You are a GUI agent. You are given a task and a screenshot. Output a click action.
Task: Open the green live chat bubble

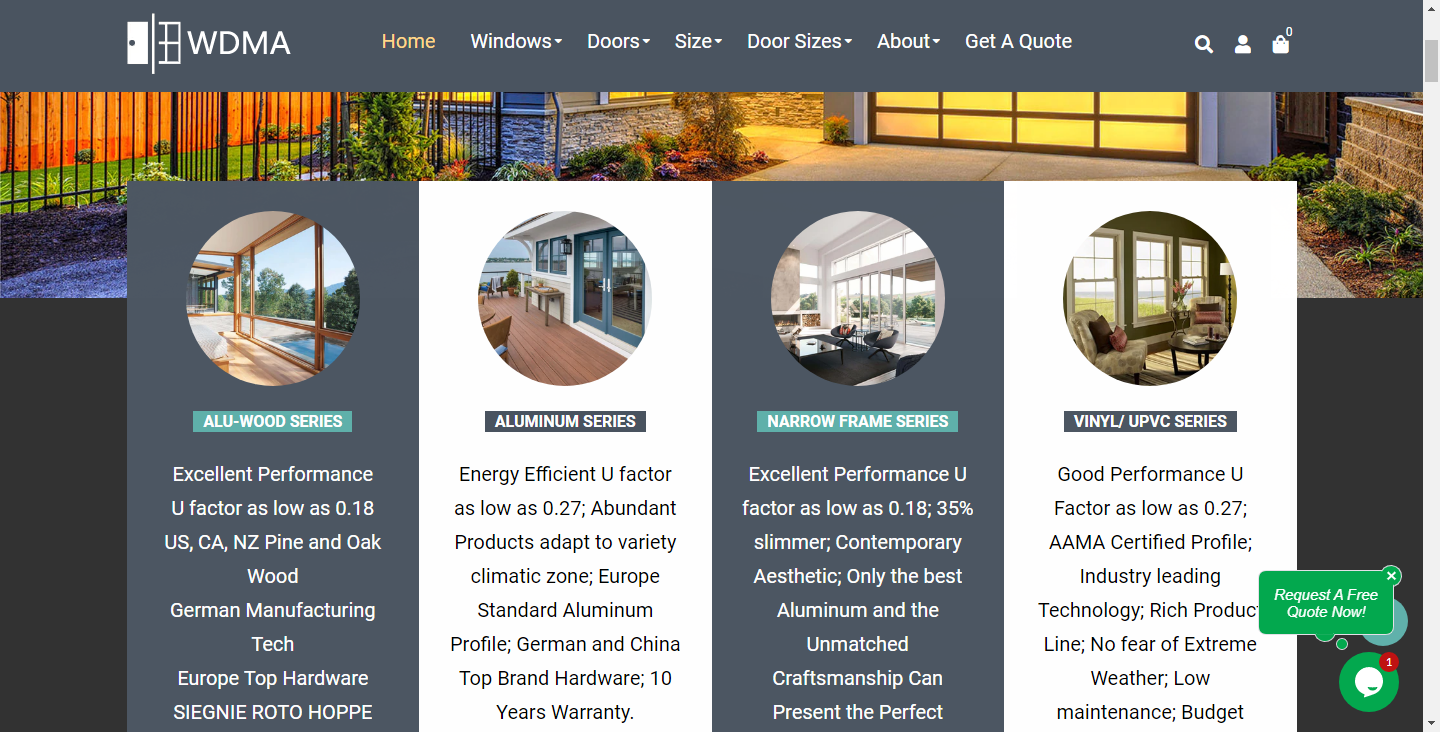coord(1369,682)
